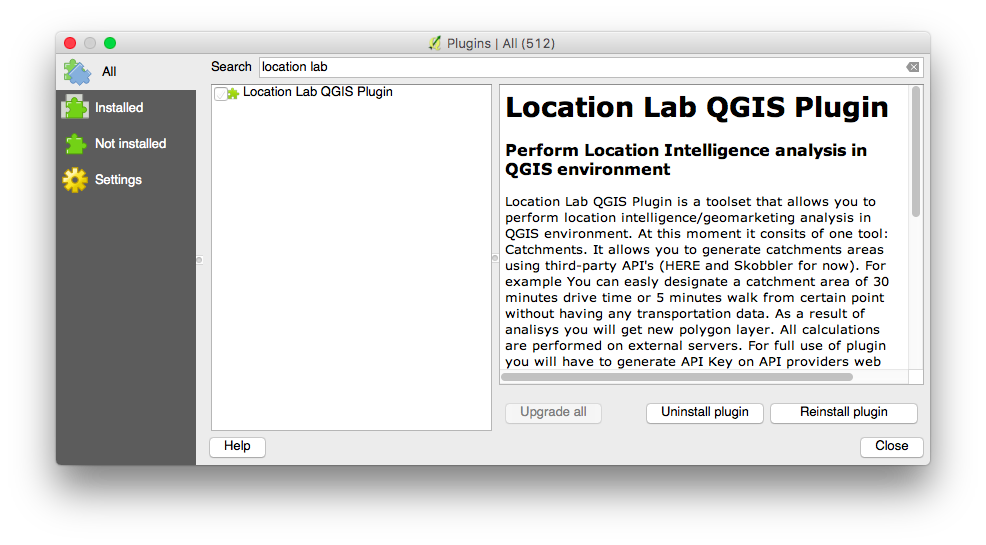Open the Installed plugins puzzle icon
Image resolution: width=986 pixels, height=545 pixels.
pyautogui.click(x=75, y=107)
